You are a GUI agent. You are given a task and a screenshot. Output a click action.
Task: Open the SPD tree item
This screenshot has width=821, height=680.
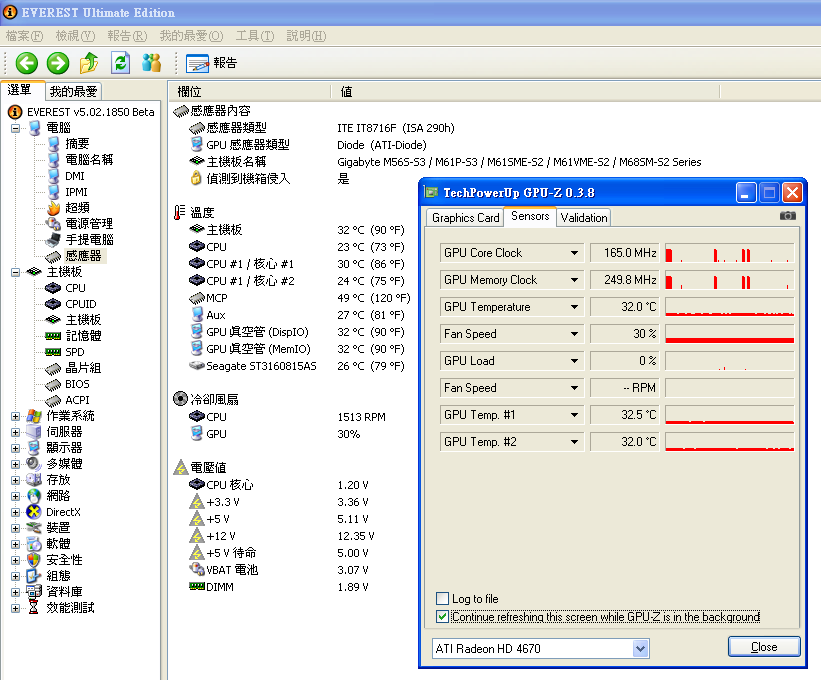tap(74, 352)
